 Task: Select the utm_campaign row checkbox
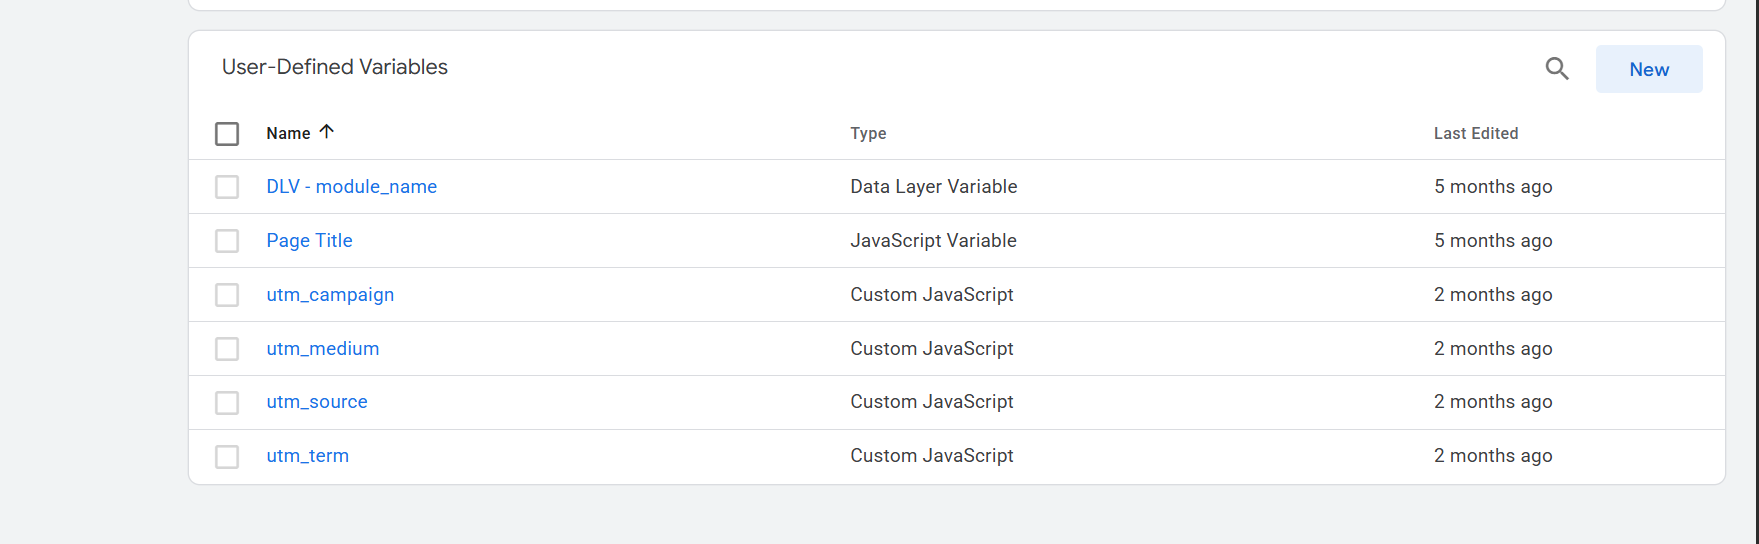(x=227, y=295)
